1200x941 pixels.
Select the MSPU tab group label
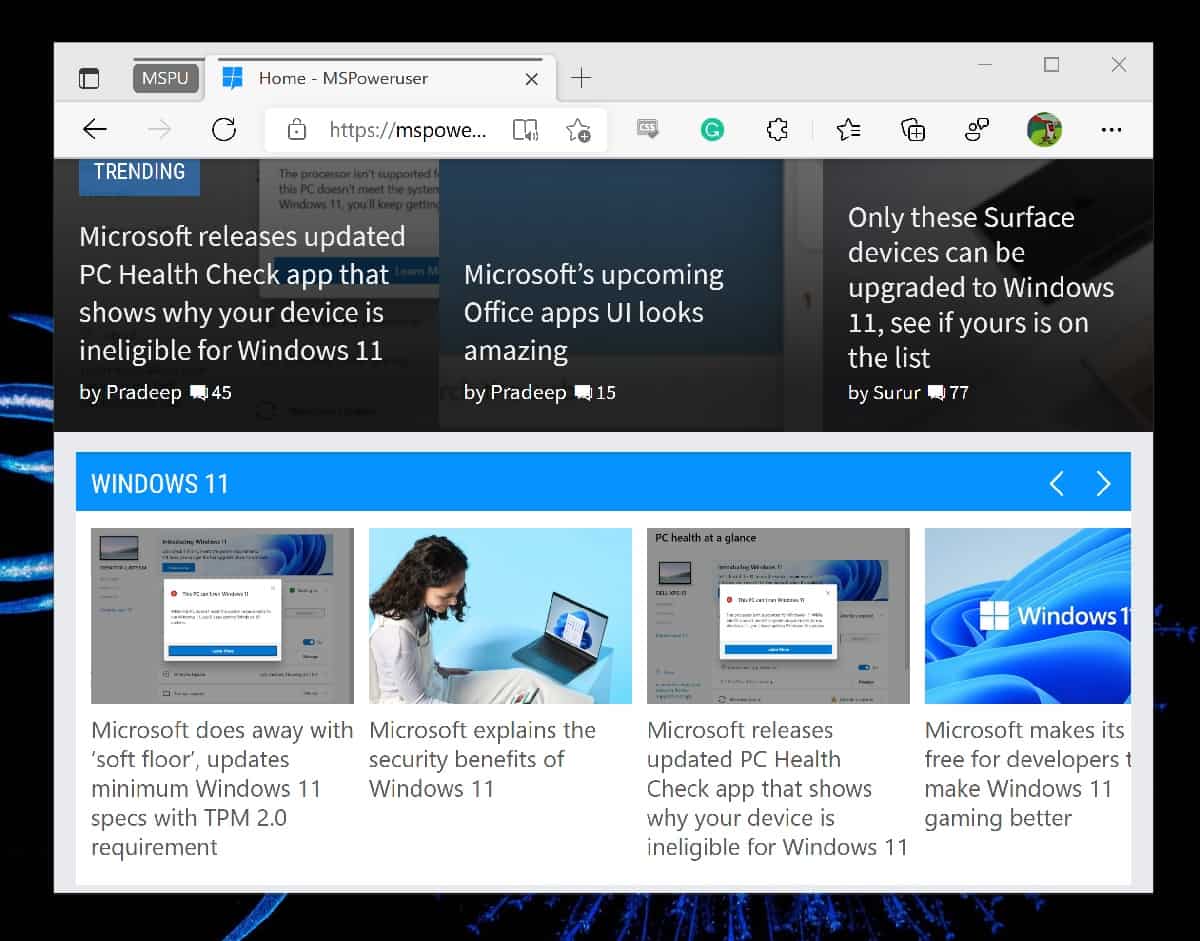pos(165,78)
